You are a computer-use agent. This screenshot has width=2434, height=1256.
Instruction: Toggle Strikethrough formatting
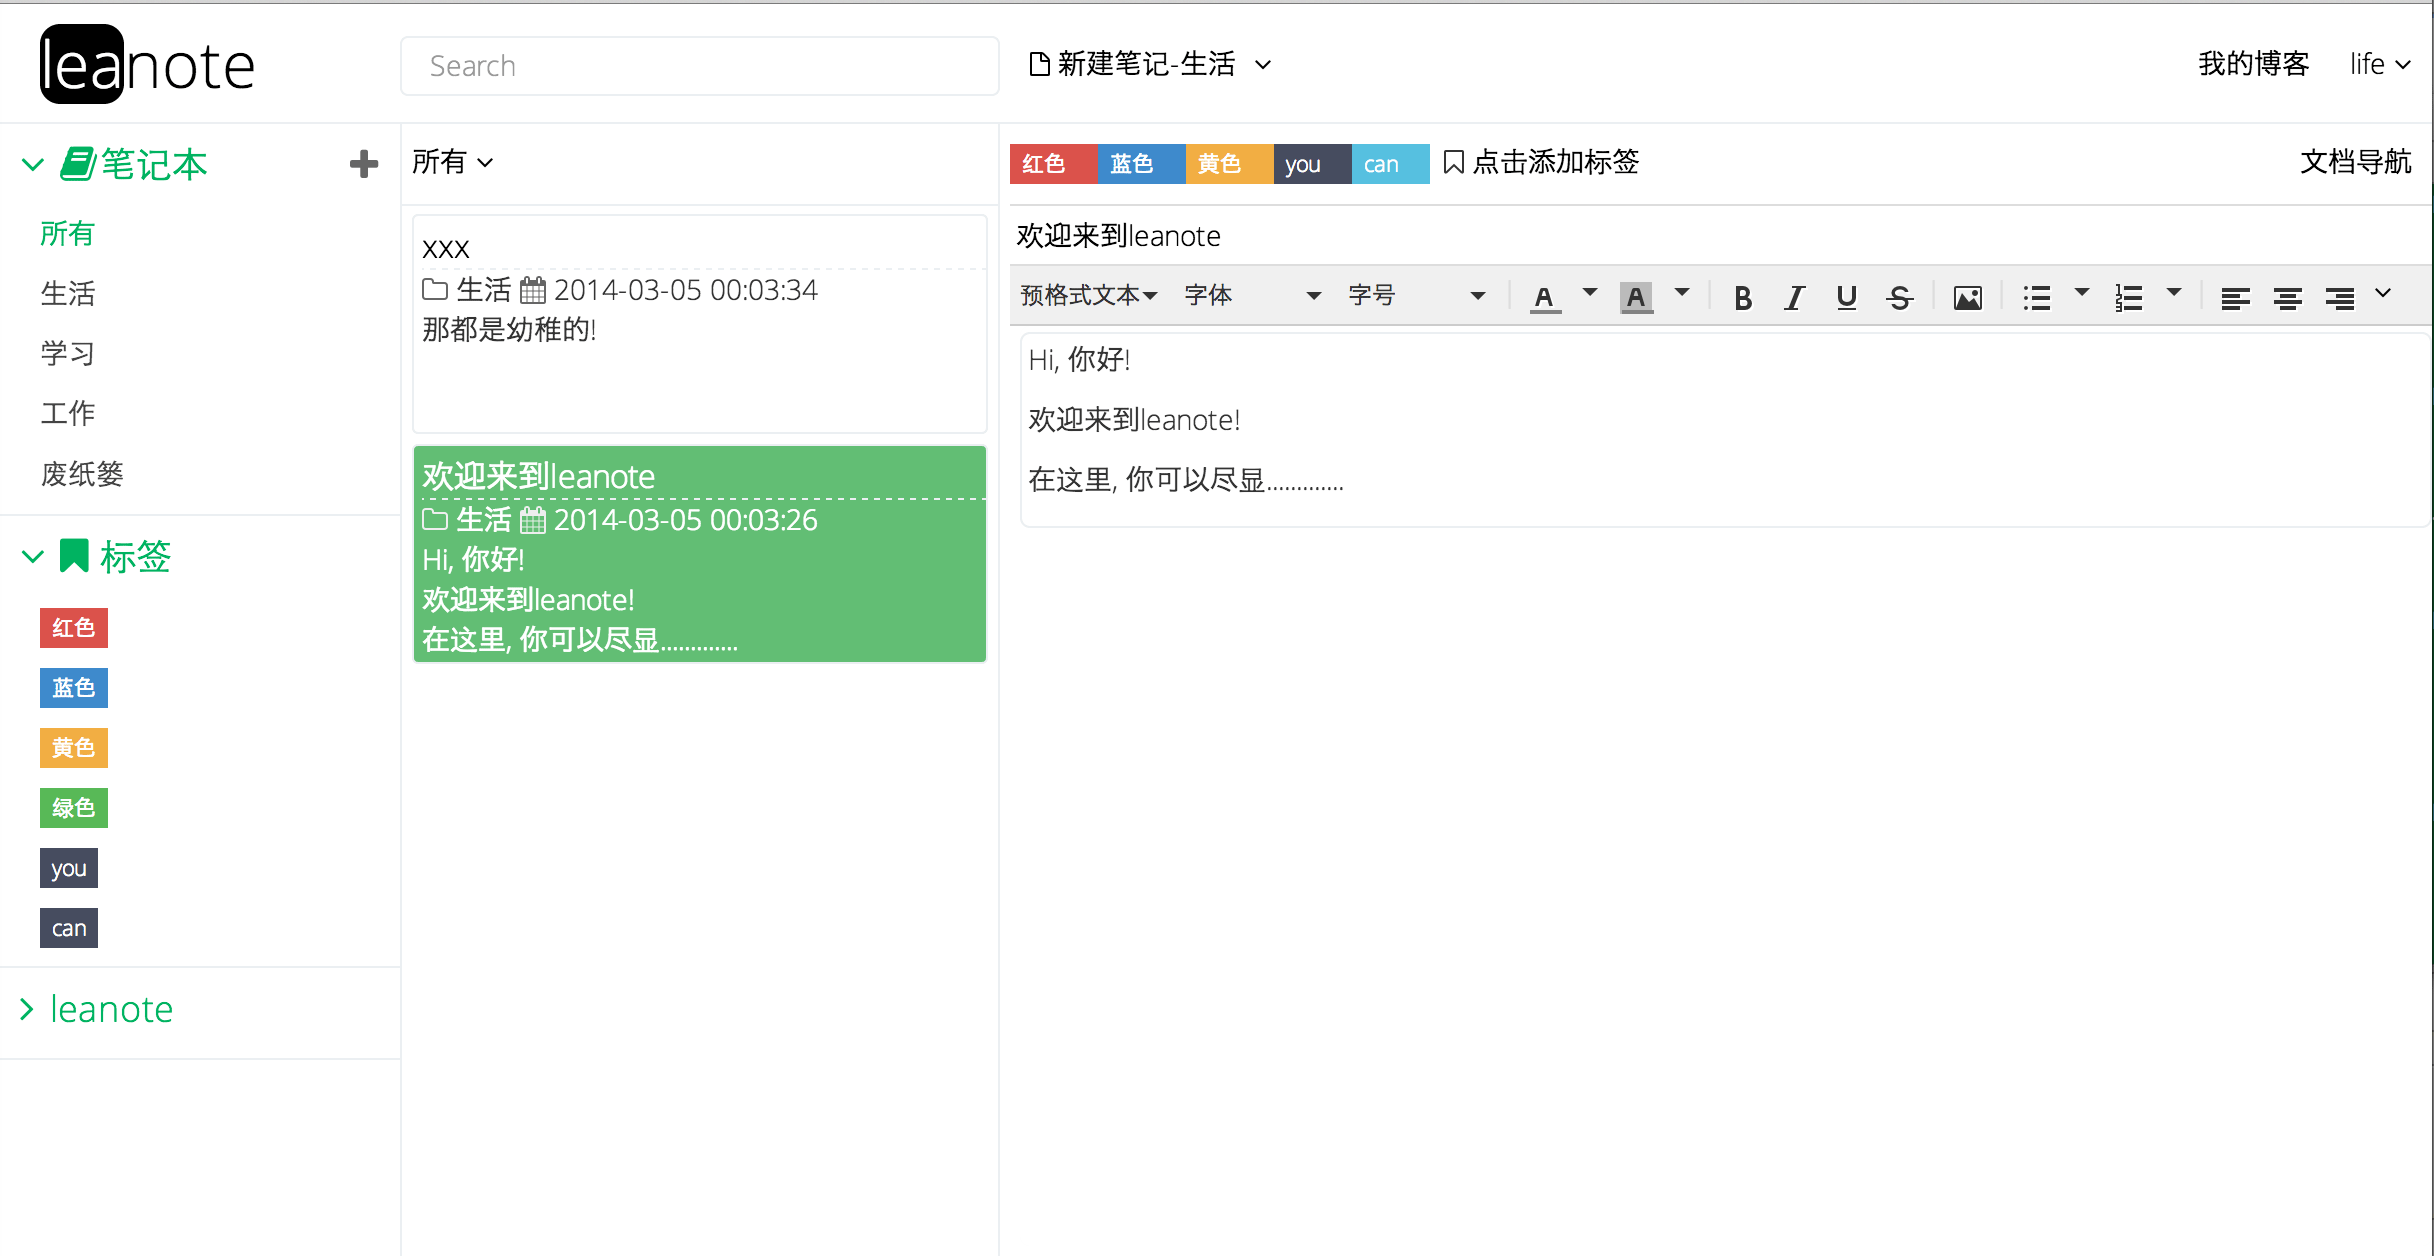1899,297
